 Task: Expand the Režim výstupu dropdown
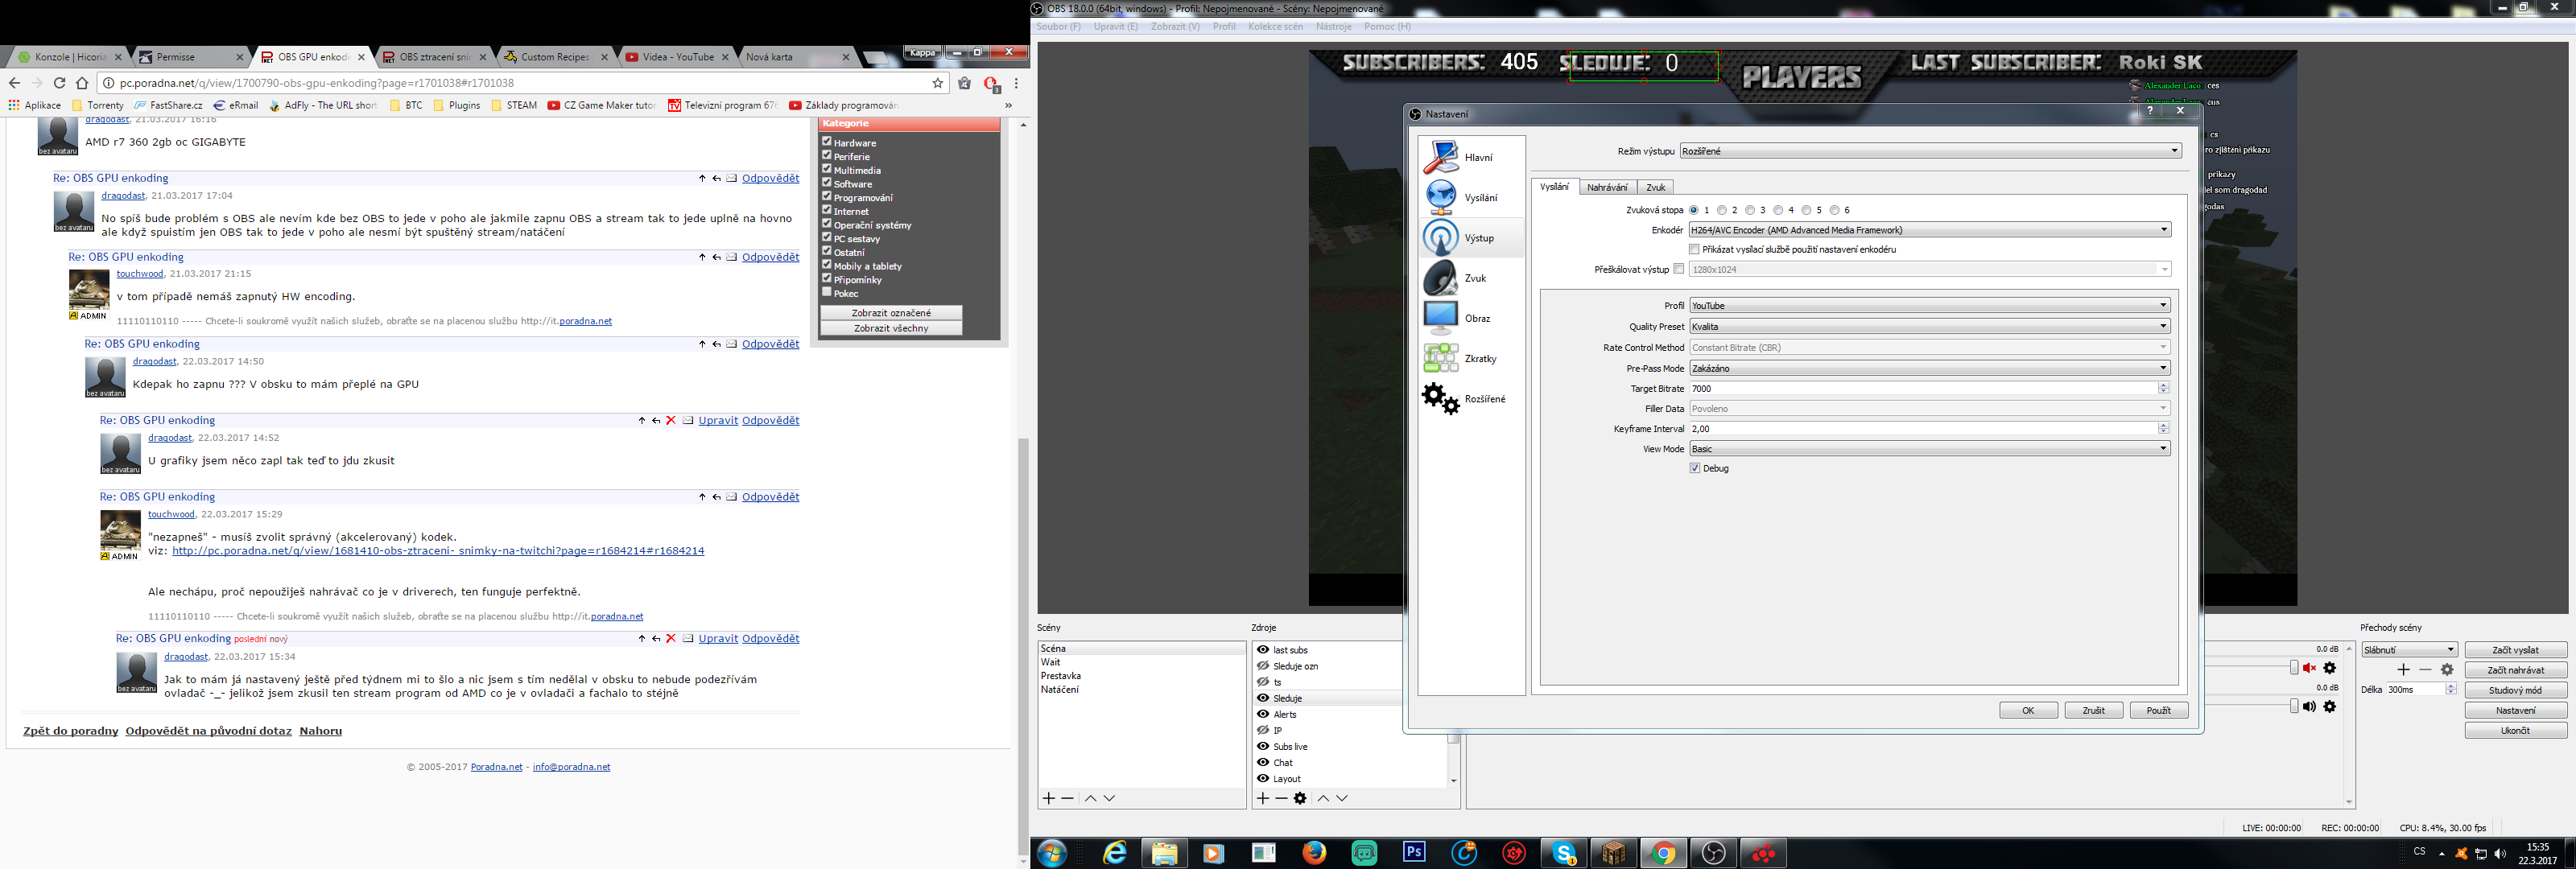tap(1930, 151)
